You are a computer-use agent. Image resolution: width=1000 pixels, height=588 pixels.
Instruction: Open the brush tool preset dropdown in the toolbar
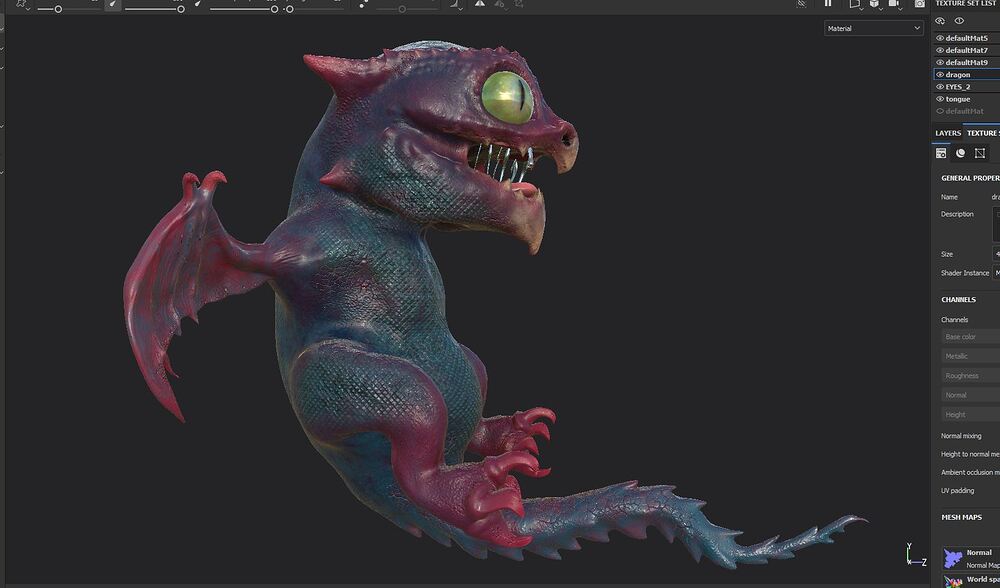click(23, 4)
